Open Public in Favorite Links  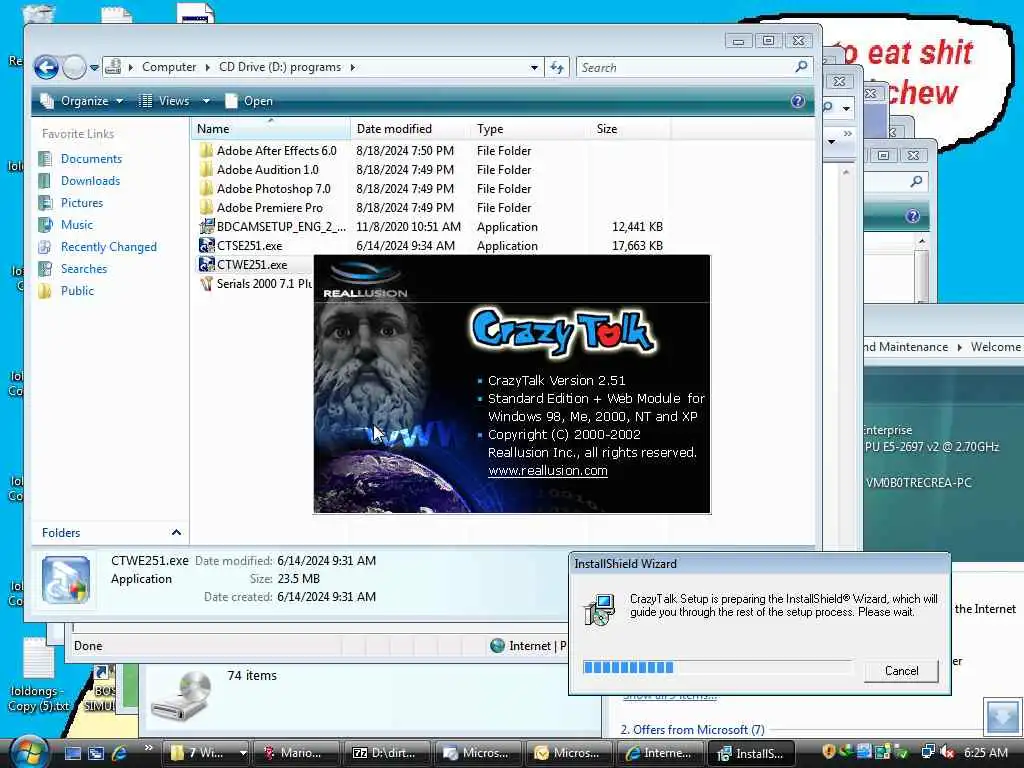click(77, 291)
